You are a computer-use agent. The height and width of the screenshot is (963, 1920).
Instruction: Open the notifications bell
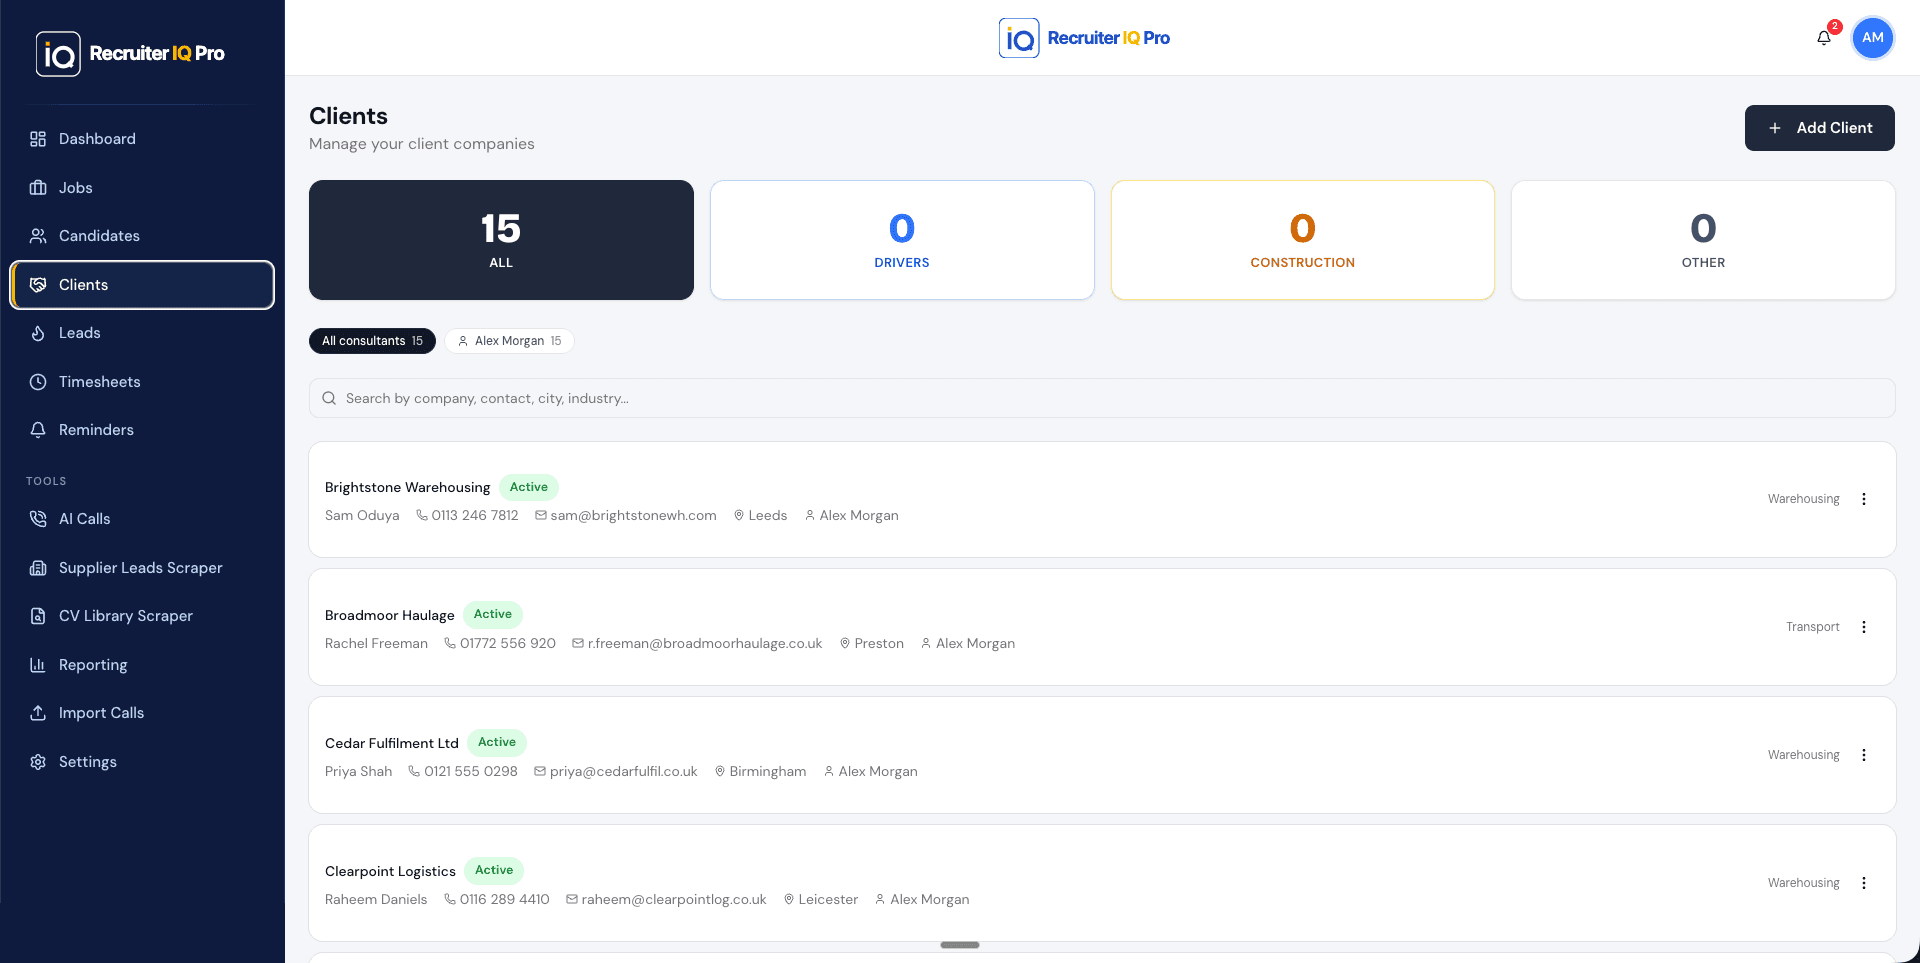click(x=1824, y=38)
